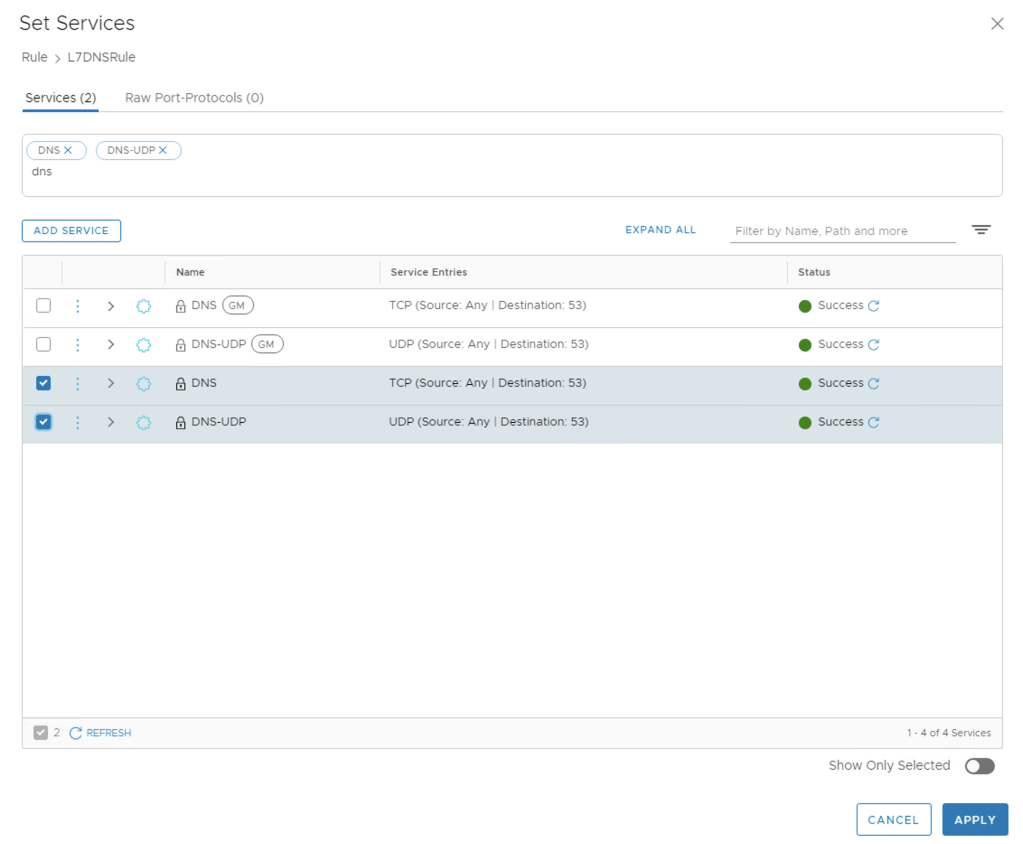Click the Add Service button
Screen dimensions: 1023x844
click(71, 231)
